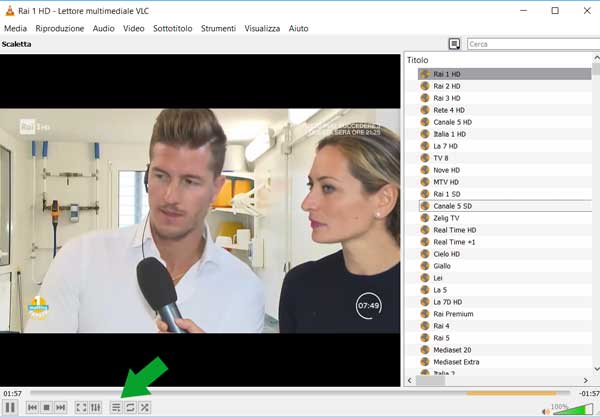Open the Video menu
This screenshot has width=600, height=417.
click(x=134, y=28)
